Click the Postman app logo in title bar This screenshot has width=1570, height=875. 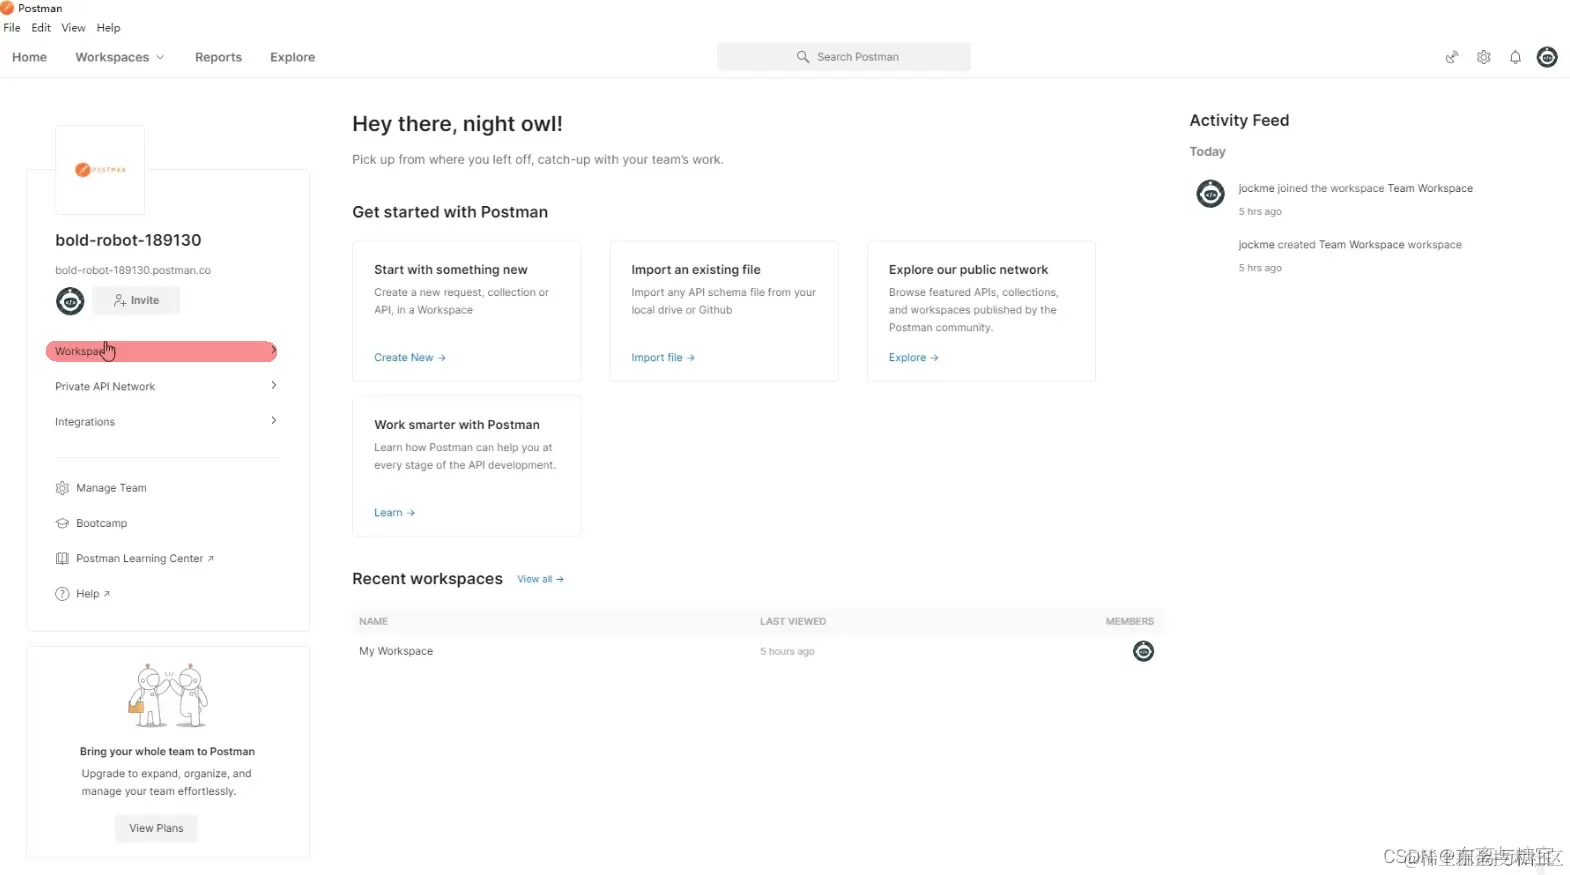(x=7, y=8)
